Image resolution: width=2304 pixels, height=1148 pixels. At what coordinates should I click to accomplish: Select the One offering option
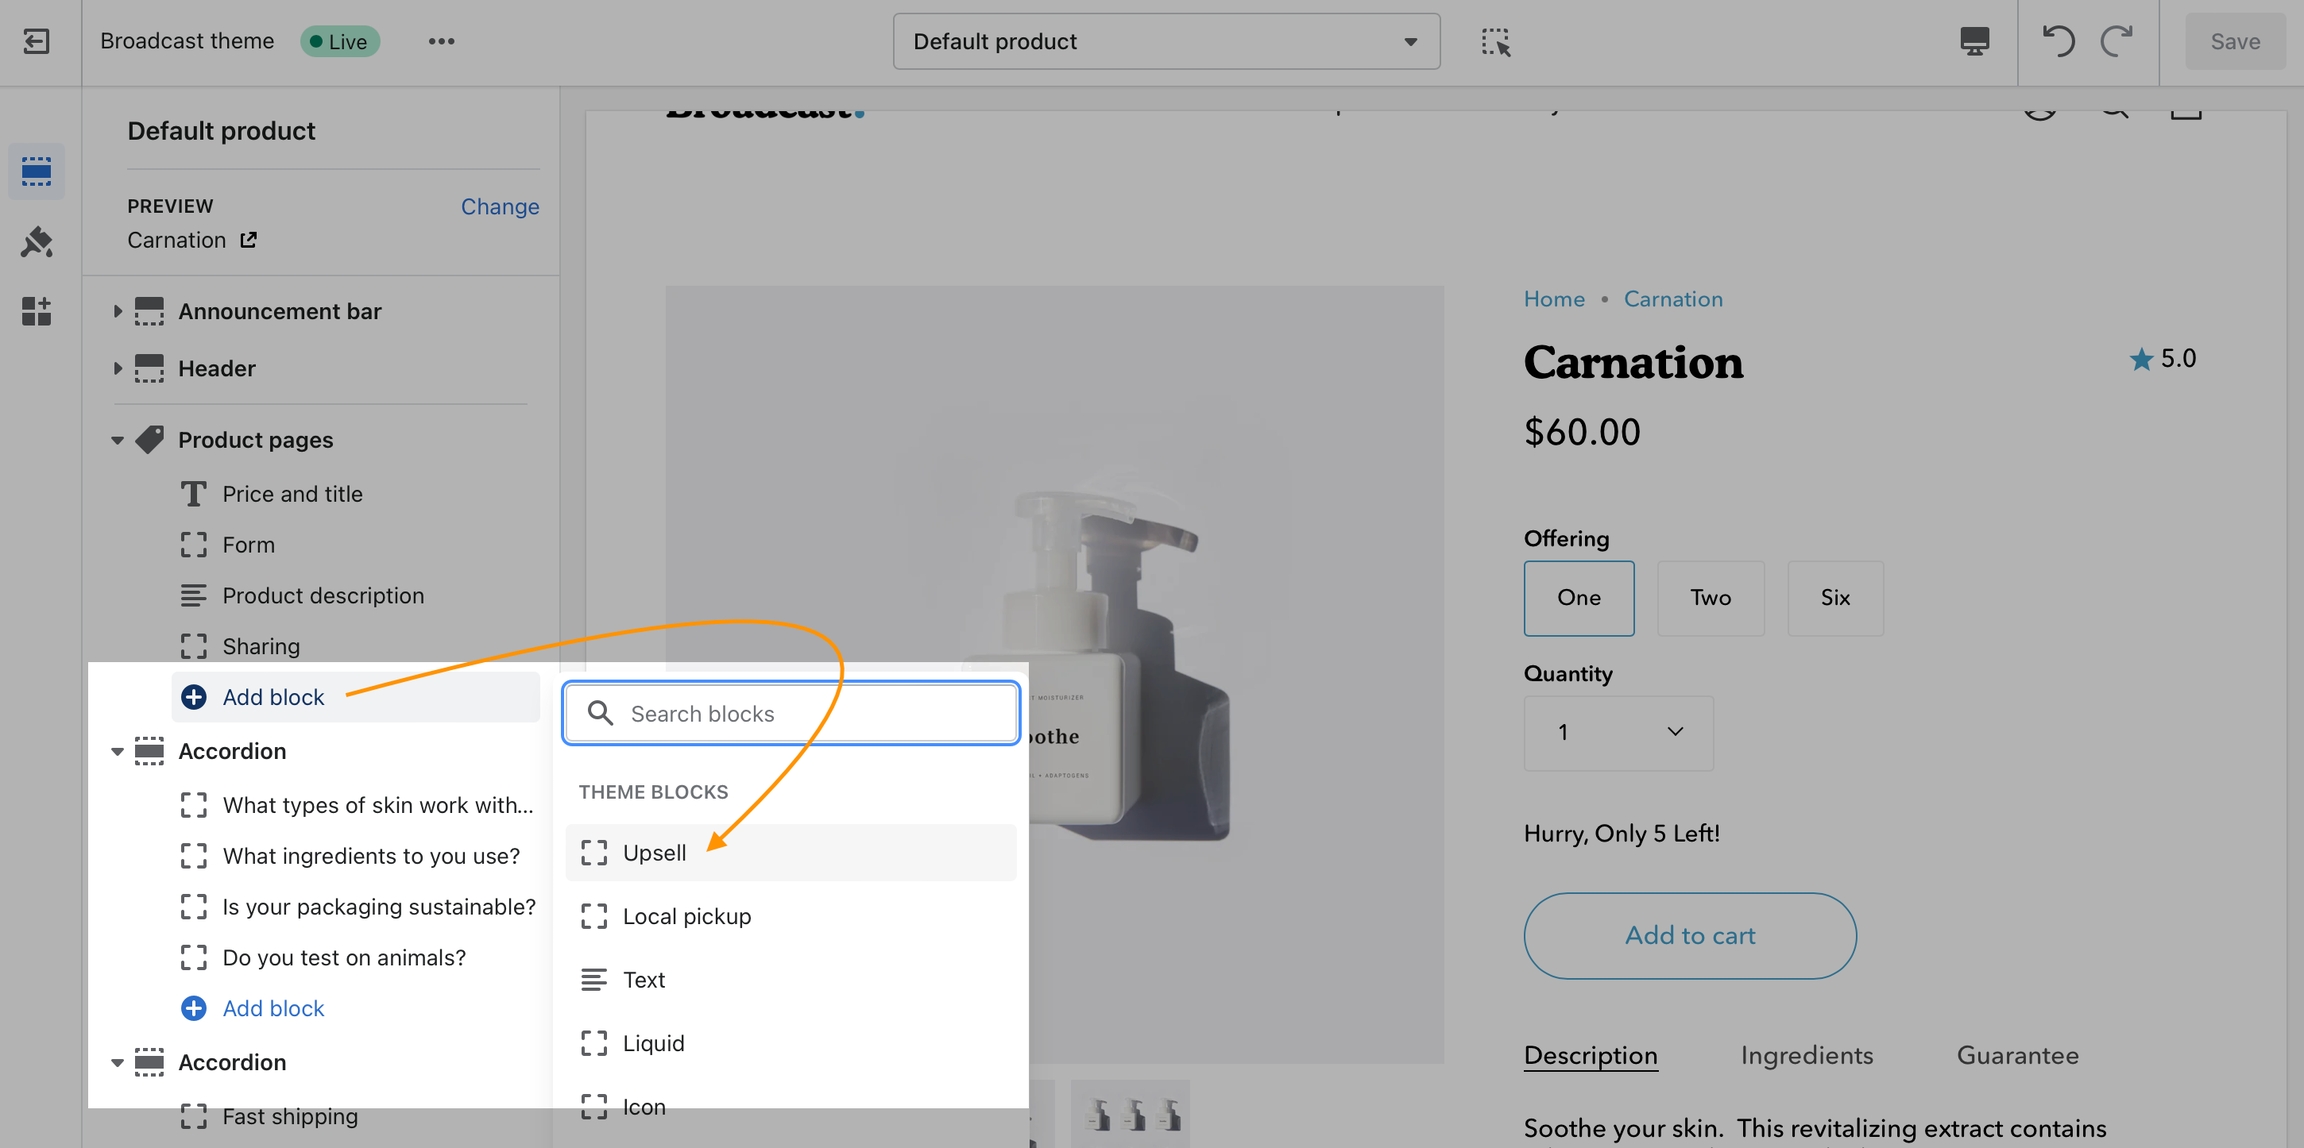tap(1578, 598)
